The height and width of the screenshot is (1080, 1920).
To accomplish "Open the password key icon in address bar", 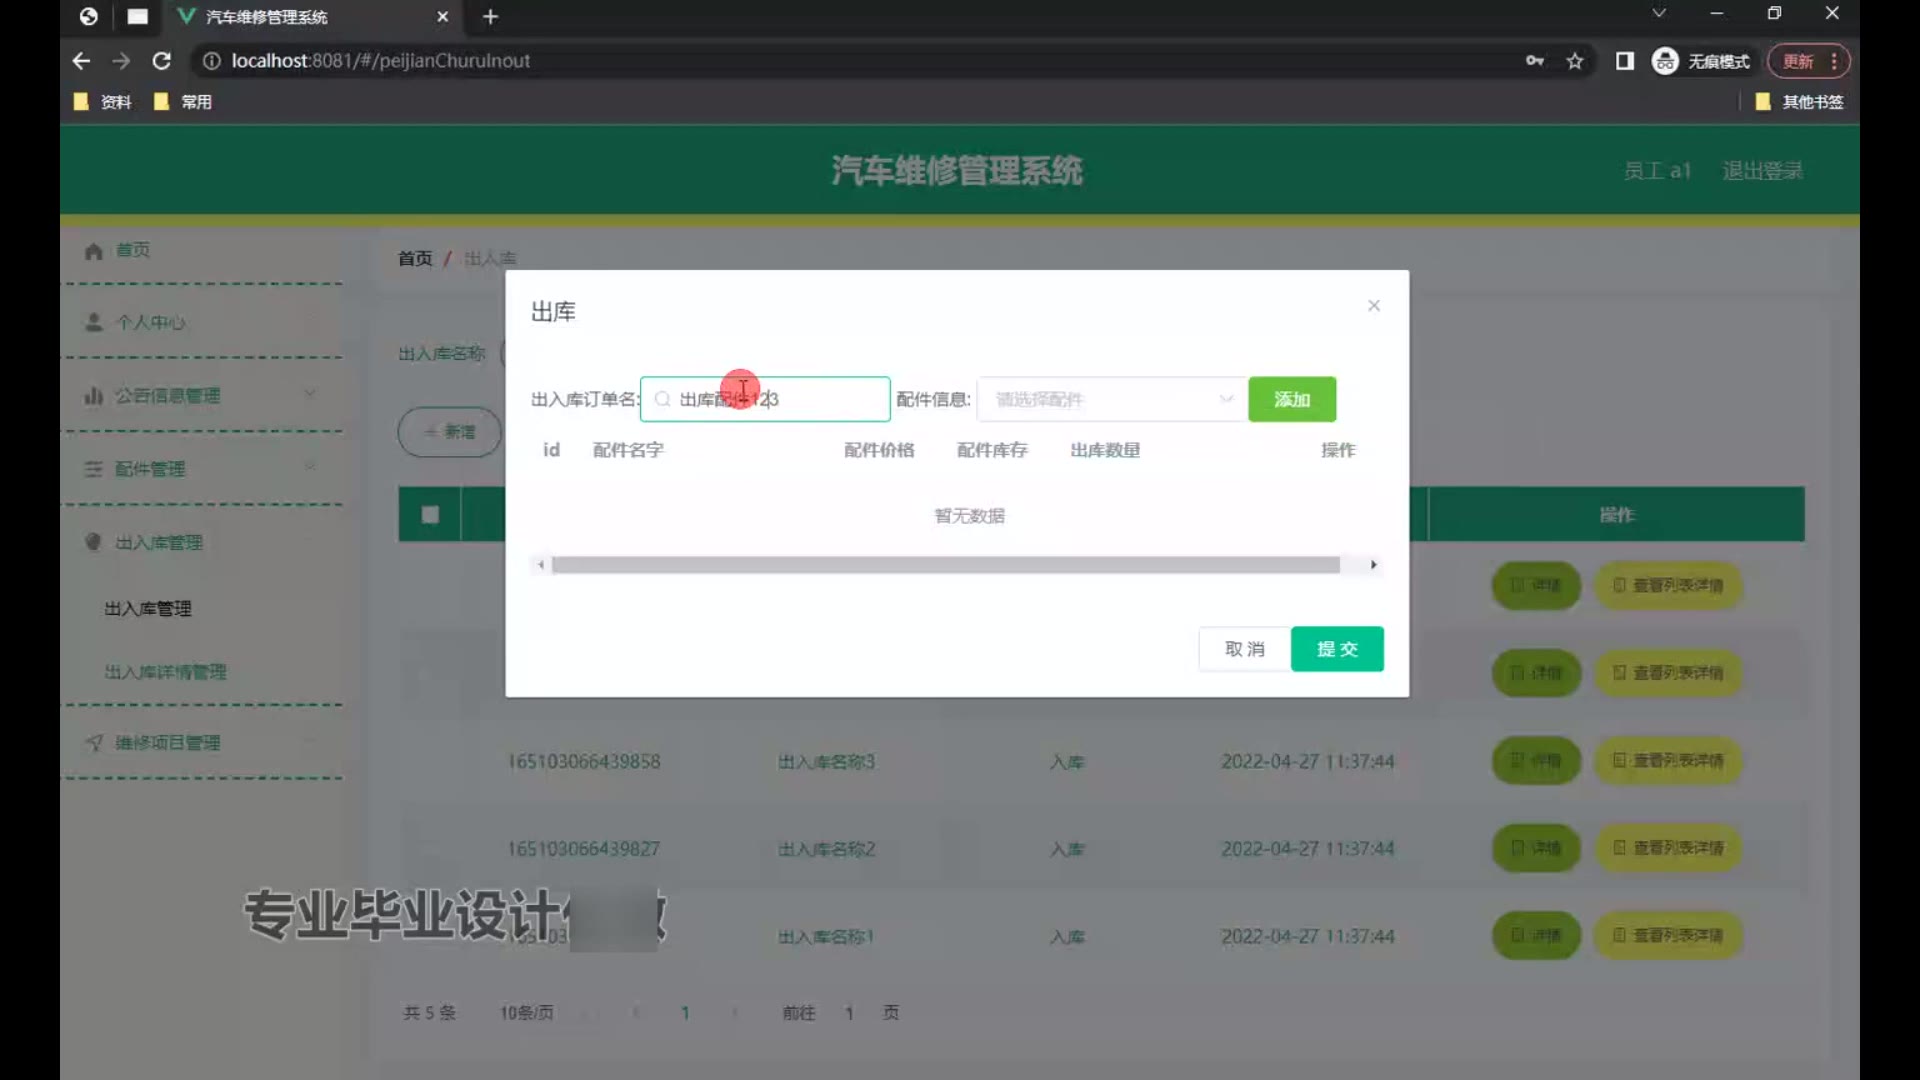I will pyautogui.click(x=1535, y=61).
